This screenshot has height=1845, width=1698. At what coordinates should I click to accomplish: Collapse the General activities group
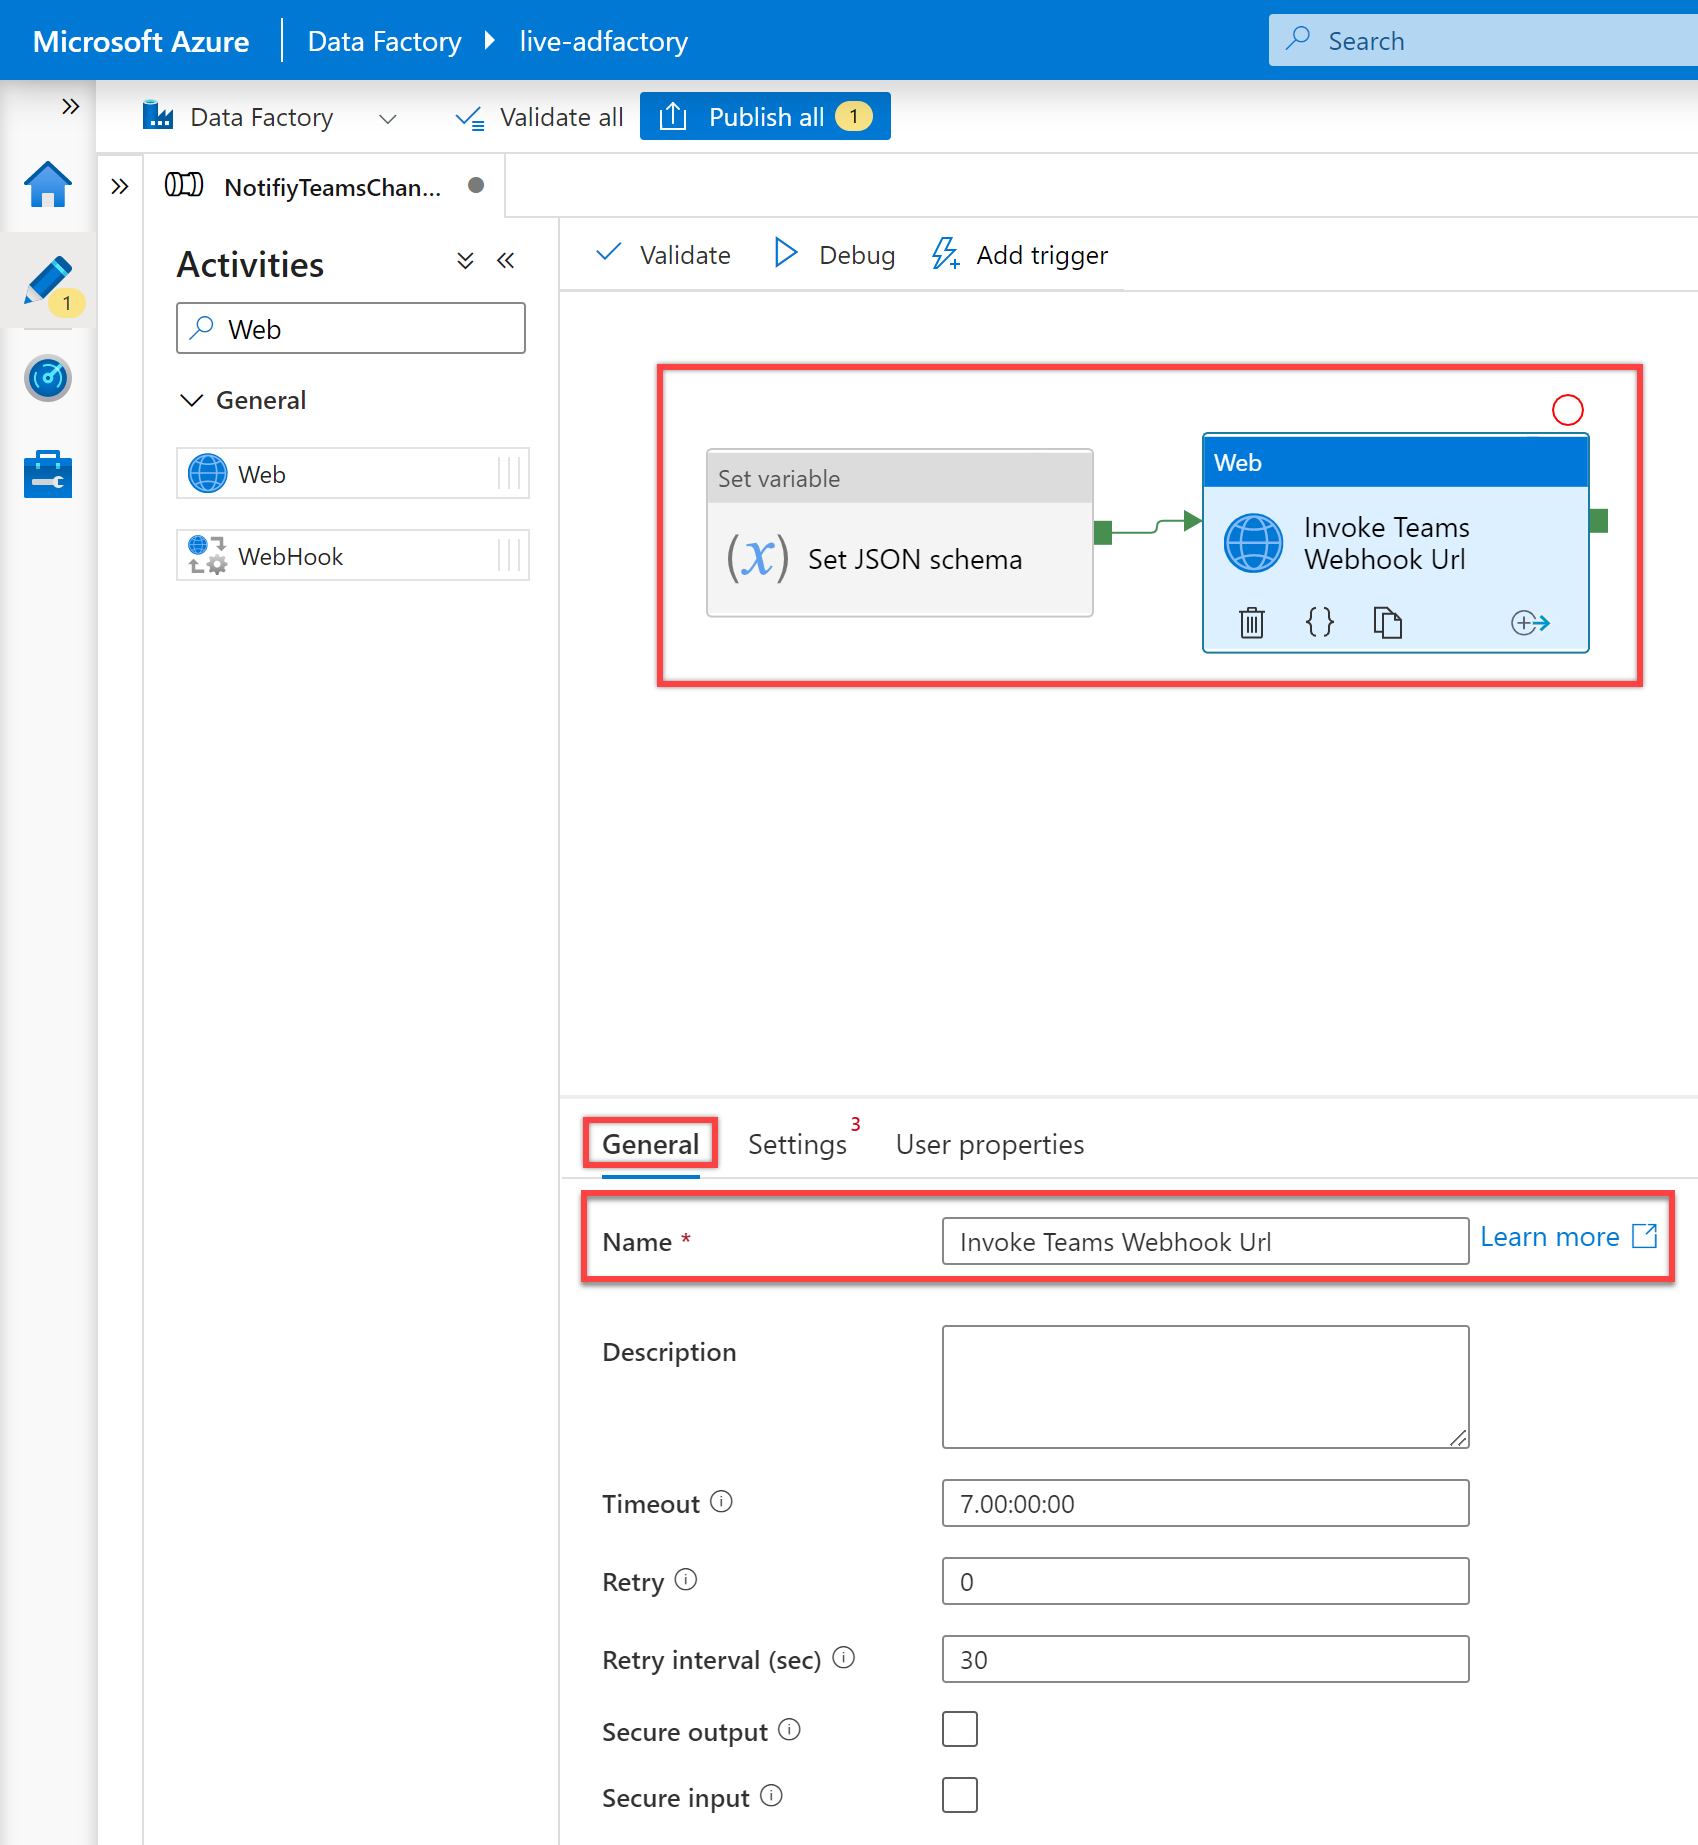191,400
